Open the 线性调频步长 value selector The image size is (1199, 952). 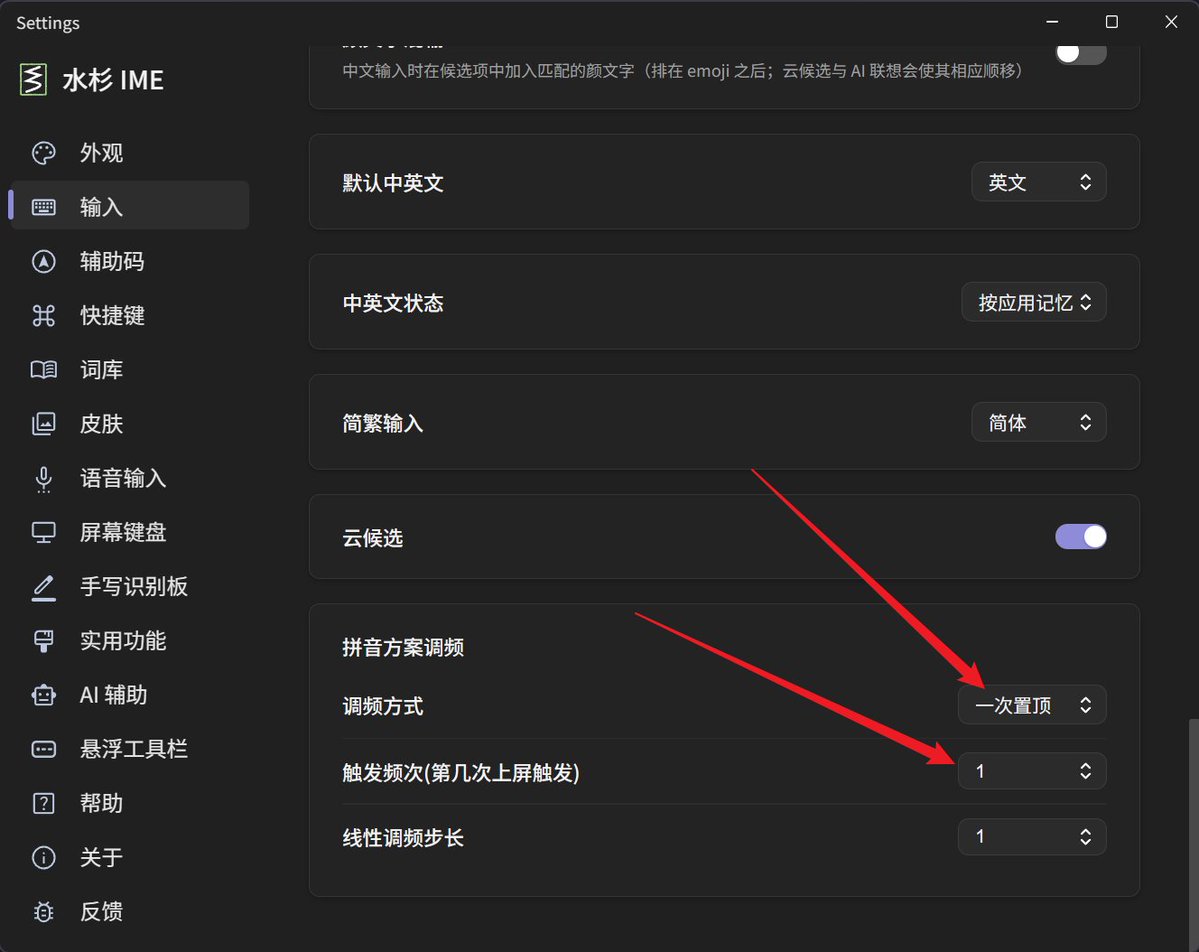click(1032, 837)
